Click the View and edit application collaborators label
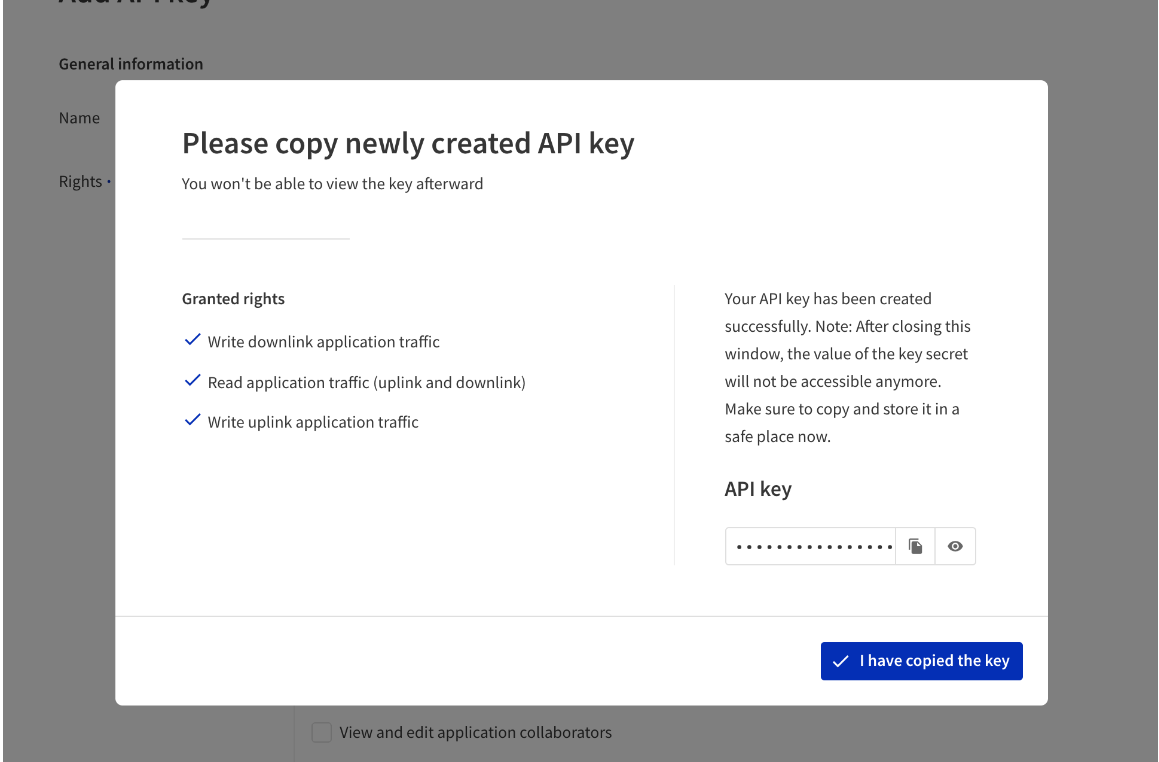This screenshot has height=762, width=1159. 475,732
